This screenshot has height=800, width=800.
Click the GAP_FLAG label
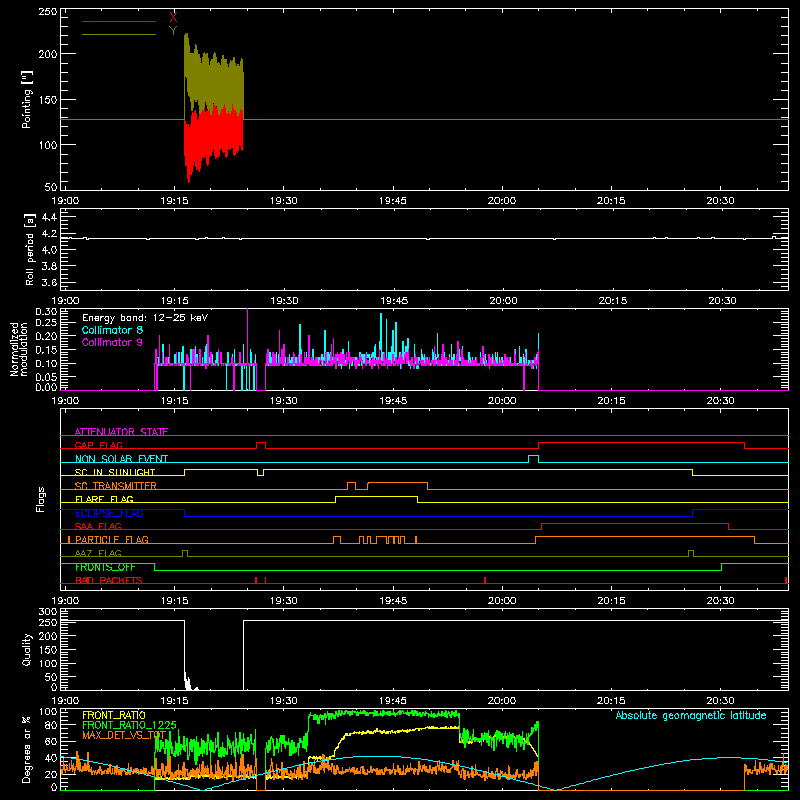click(98, 445)
